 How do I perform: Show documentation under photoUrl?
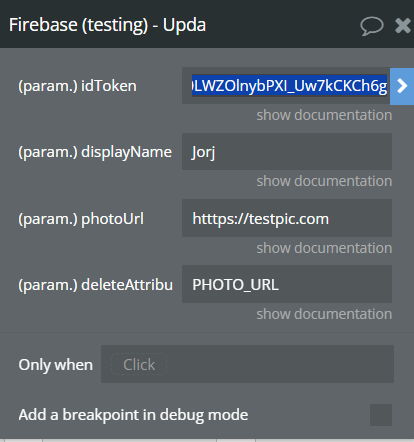click(324, 248)
